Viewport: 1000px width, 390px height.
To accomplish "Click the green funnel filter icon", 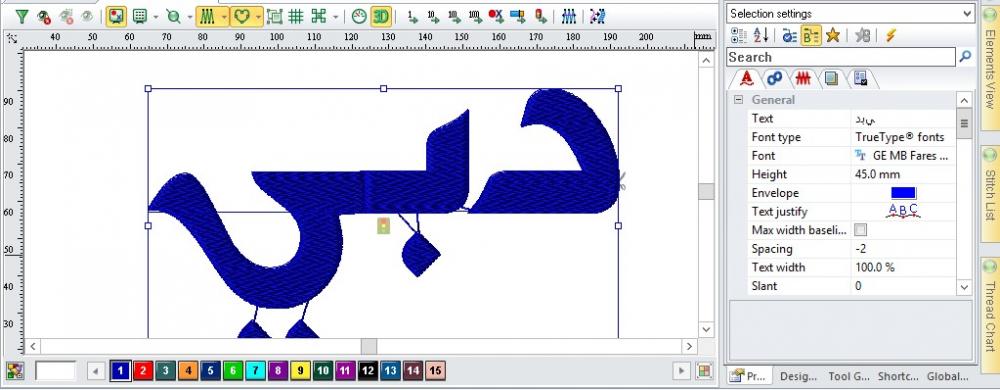I will coord(22,17).
